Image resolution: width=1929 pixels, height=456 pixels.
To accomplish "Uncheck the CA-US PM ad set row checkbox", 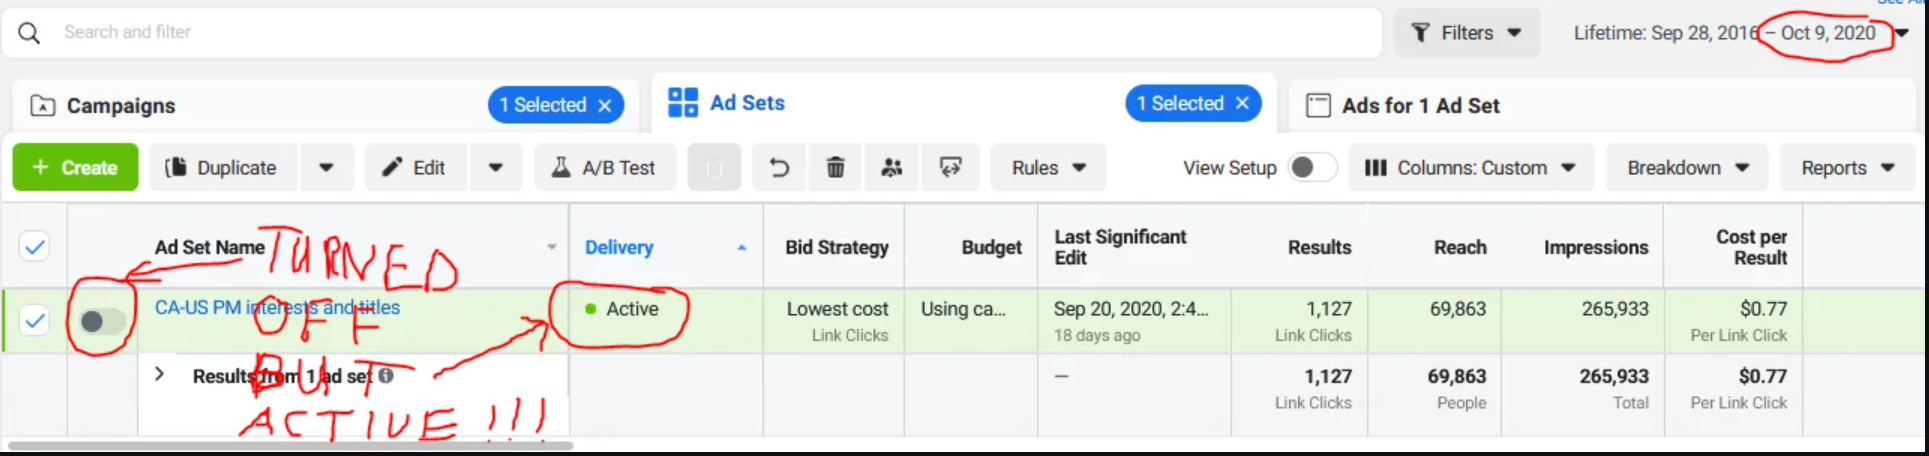I will click(35, 321).
